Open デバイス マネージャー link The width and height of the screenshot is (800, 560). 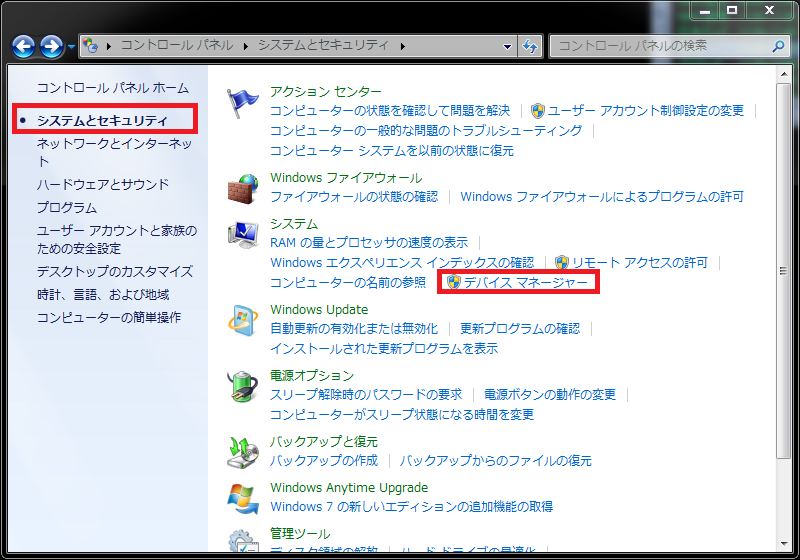[526, 283]
